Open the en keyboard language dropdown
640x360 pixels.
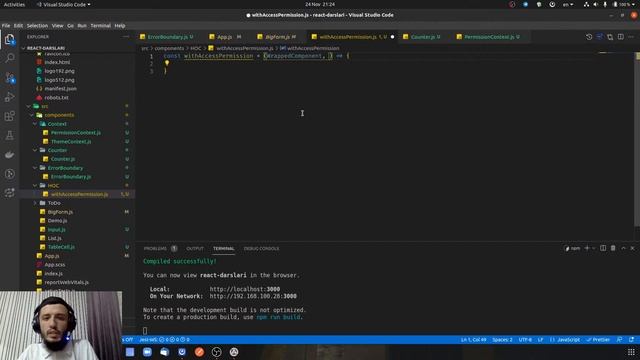(568, 4)
